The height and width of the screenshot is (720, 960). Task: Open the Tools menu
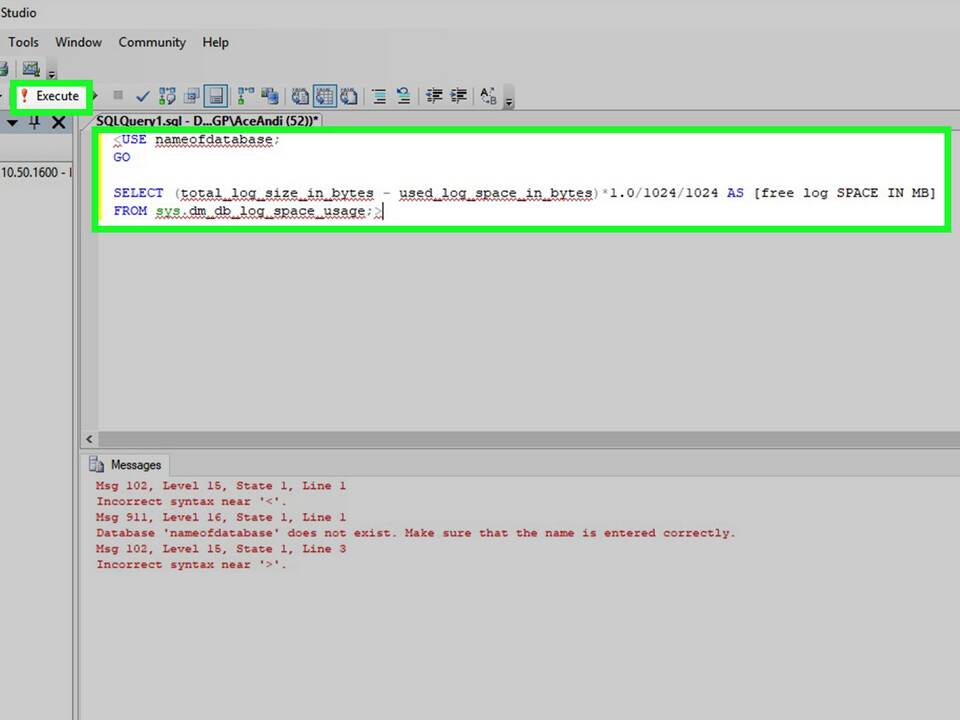click(x=23, y=42)
